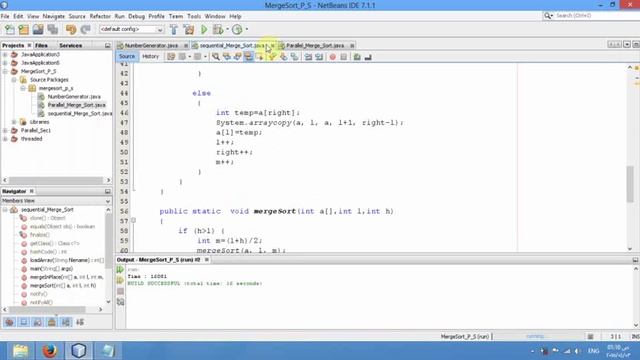This screenshot has width=640, height=360.
Task: Switch to the Parallel_Merge_Sort.java editor tab
Action: click(x=315, y=46)
